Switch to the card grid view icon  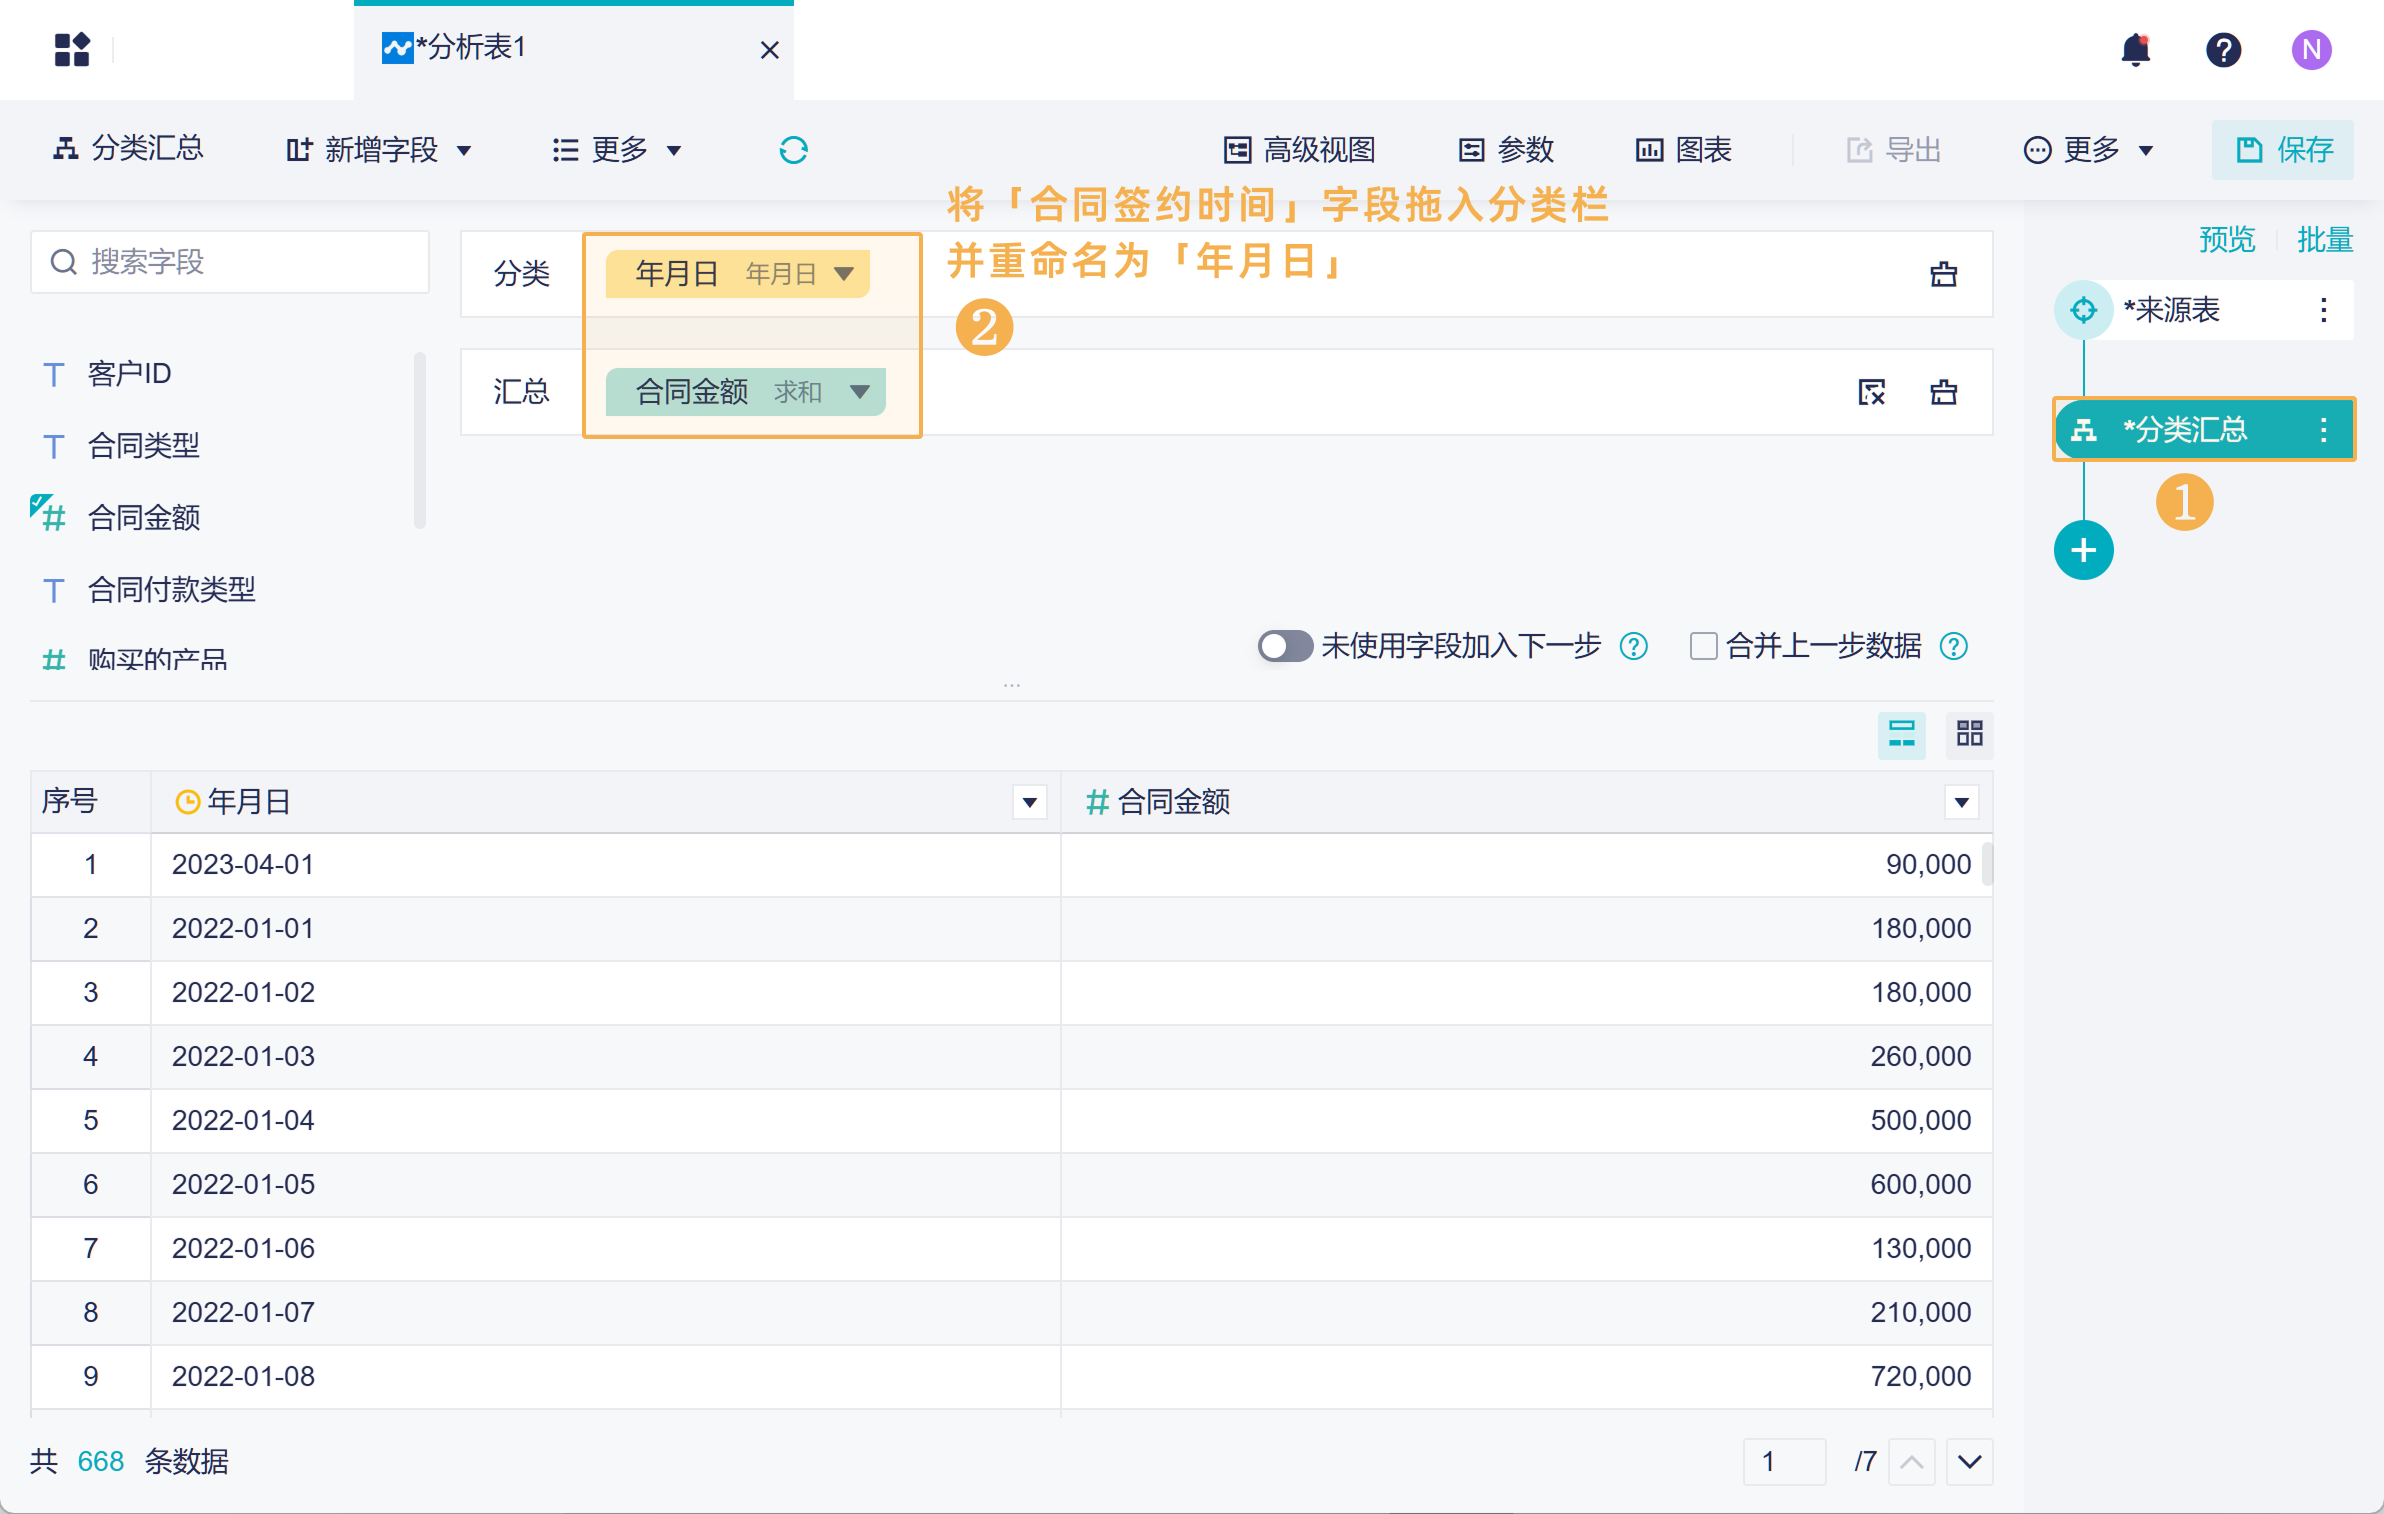coord(1969,734)
